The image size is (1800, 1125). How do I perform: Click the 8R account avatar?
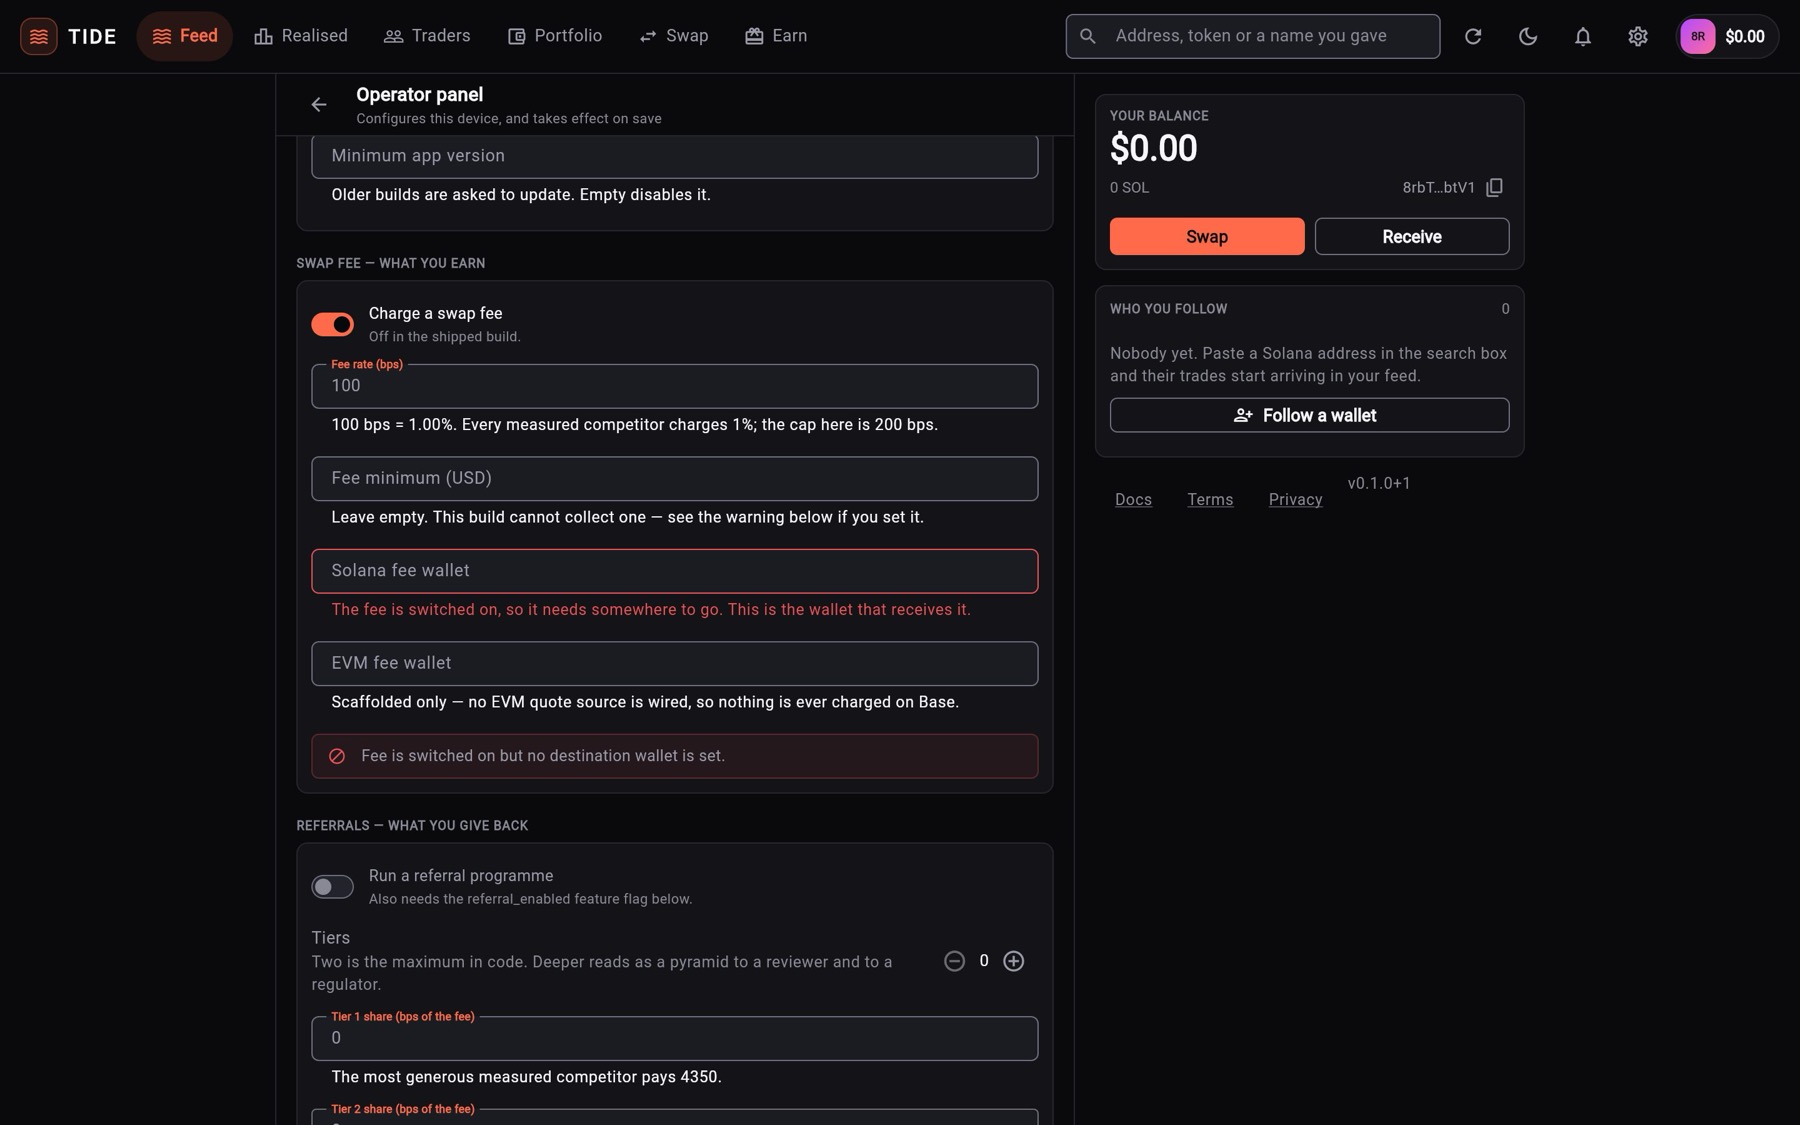[x=1698, y=37]
